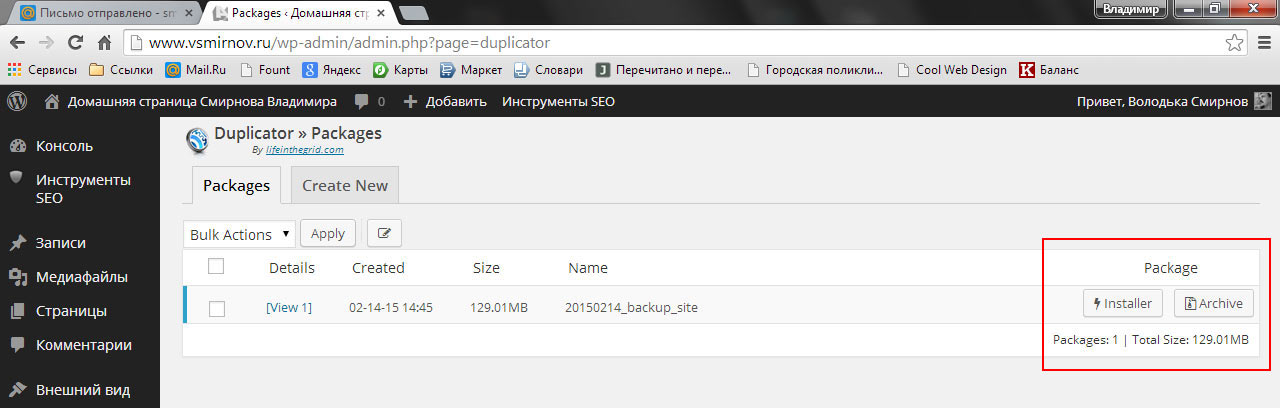Open the comments bubble in admin bar

pyautogui.click(x=369, y=101)
